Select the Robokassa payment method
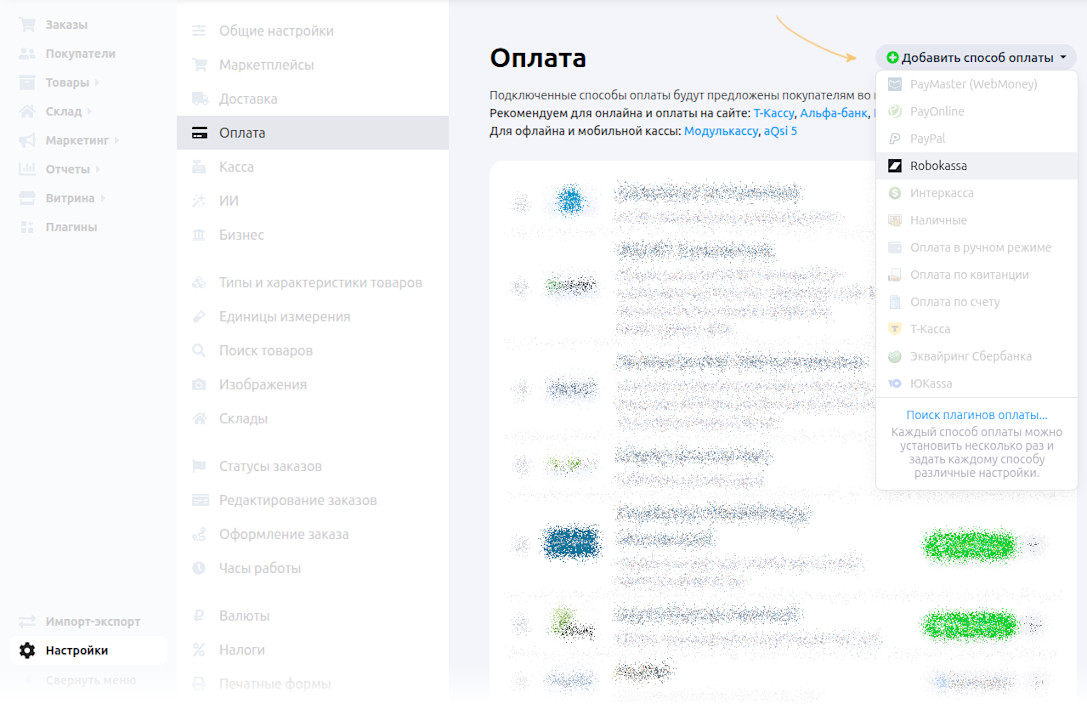This screenshot has height=704, width=1087. click(960, 165)
